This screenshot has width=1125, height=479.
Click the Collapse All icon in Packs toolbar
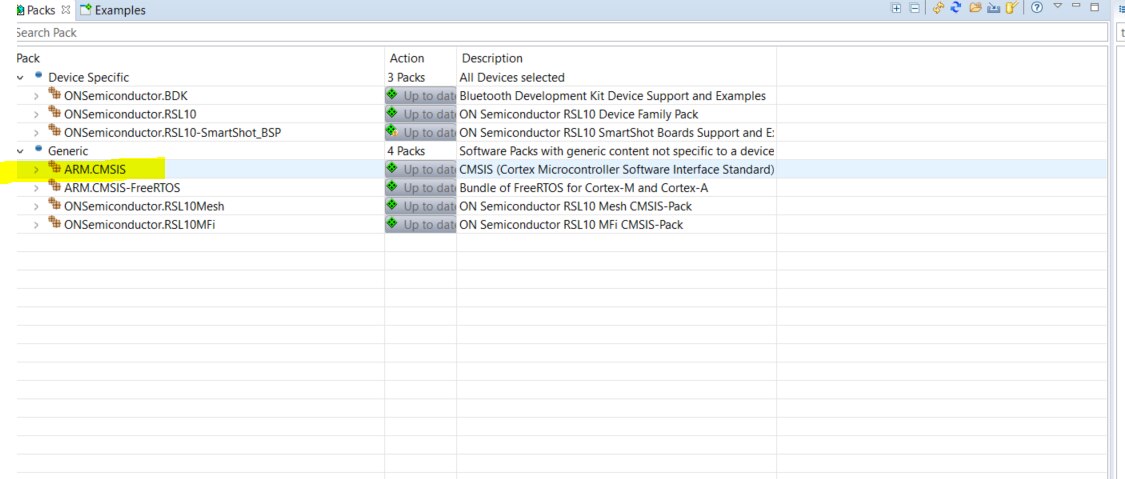click(914, 8)
